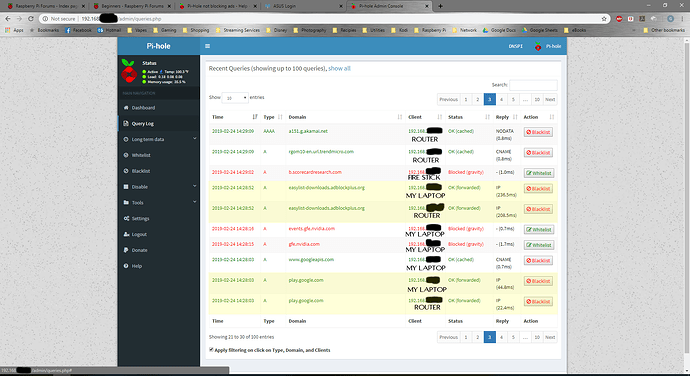Viewport: 690px width, 376px height.
Task: Sort by Action column sort icon
Action: [552, 117]
